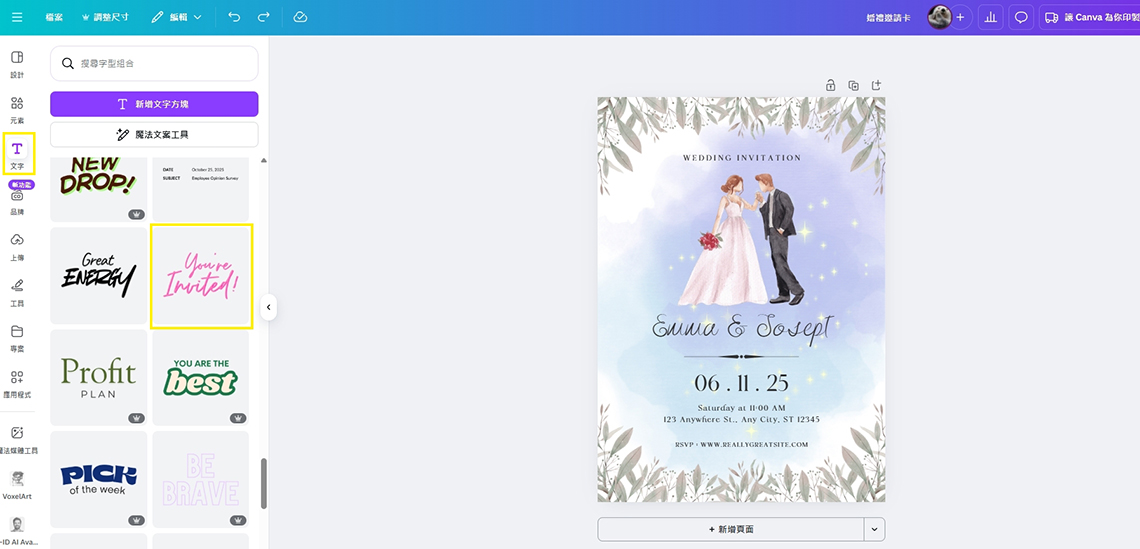Screen dimensions: 1140x549
Task: Expand the dropdown arrow beside 新增頁面
Action: click(x=874, y=529)
